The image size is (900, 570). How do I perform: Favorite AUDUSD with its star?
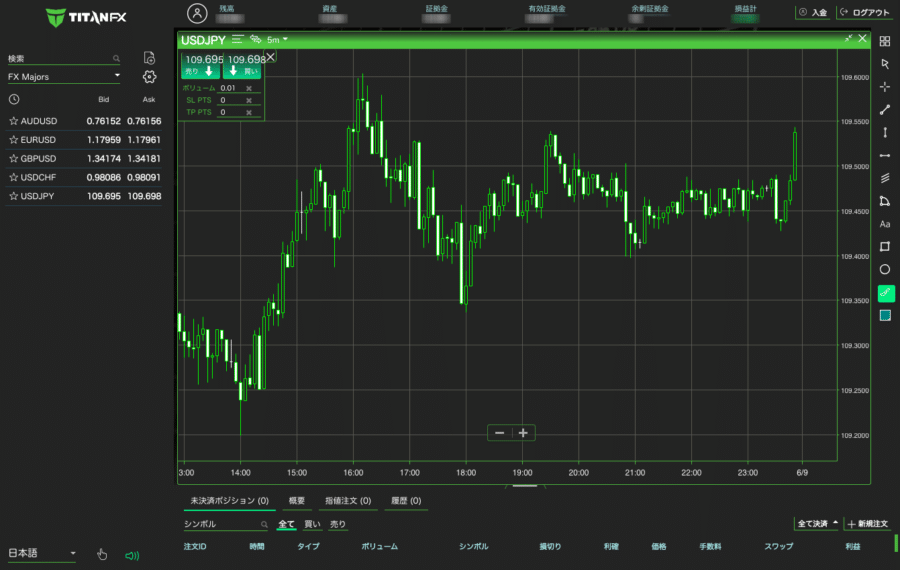[x=14, y=121]
